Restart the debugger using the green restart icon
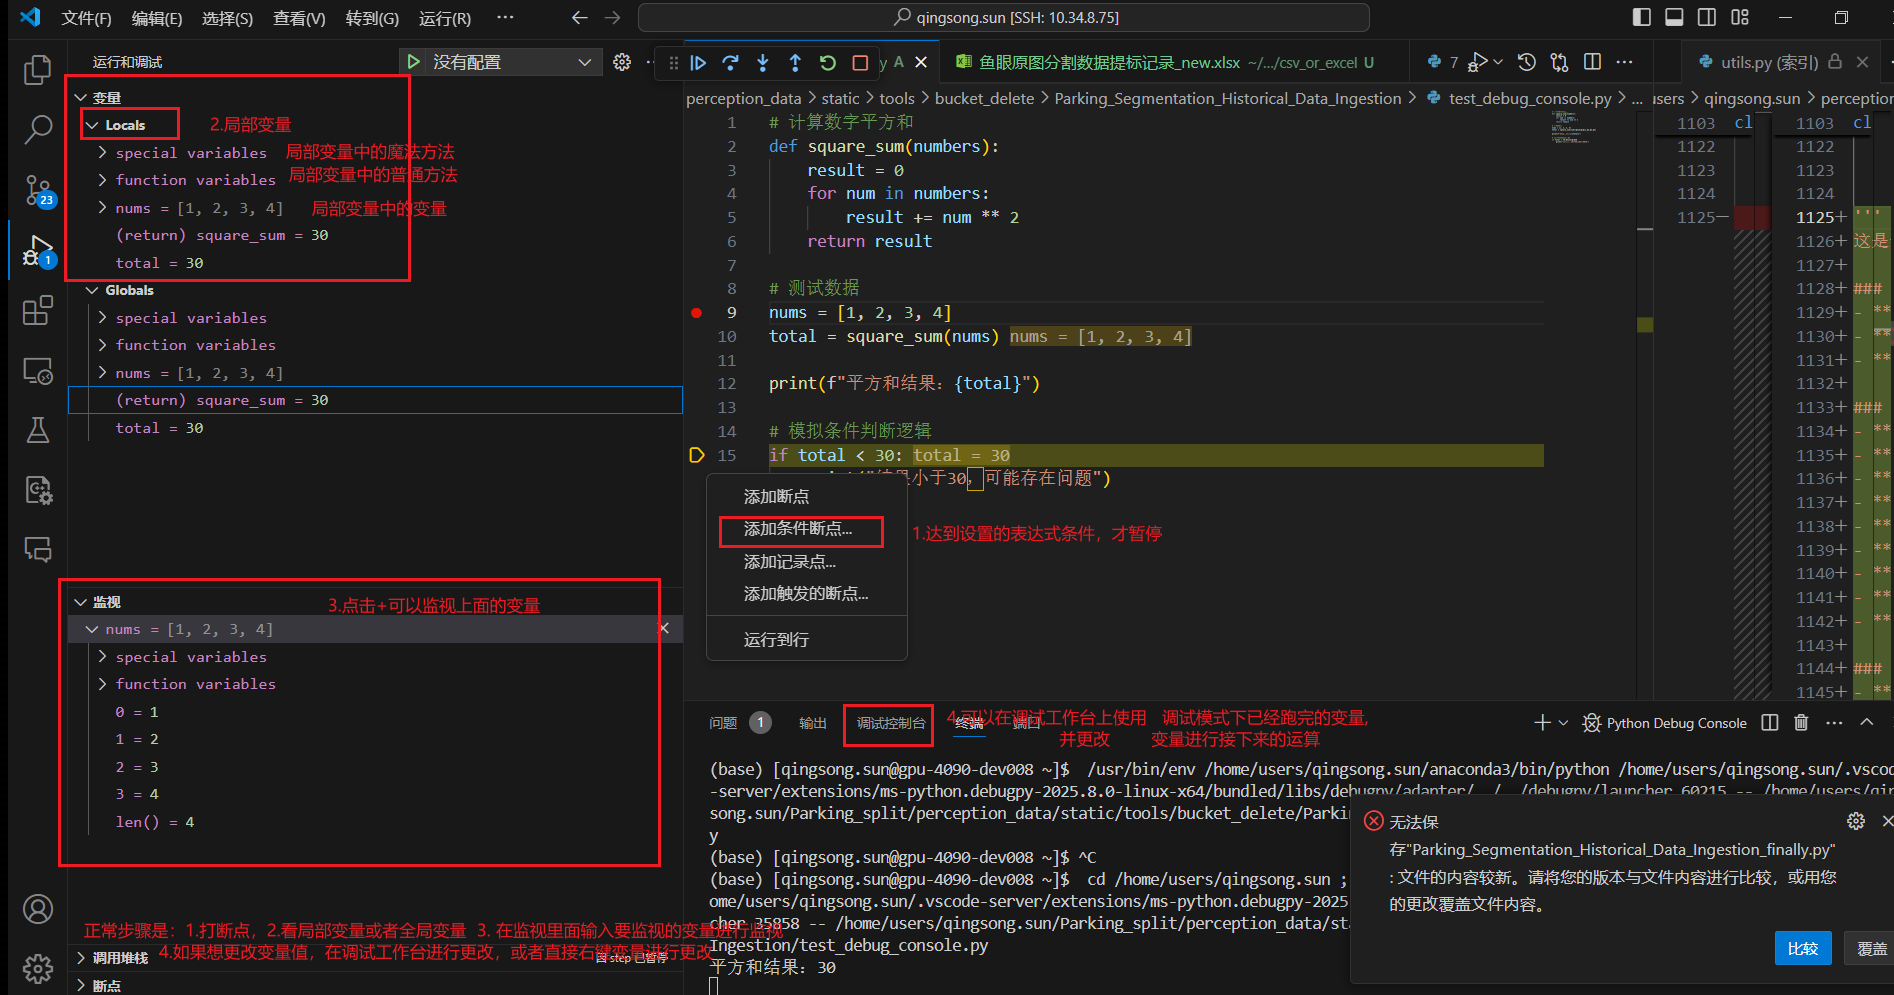Viewport: 1894px width, 995px height. click(827, 62)
